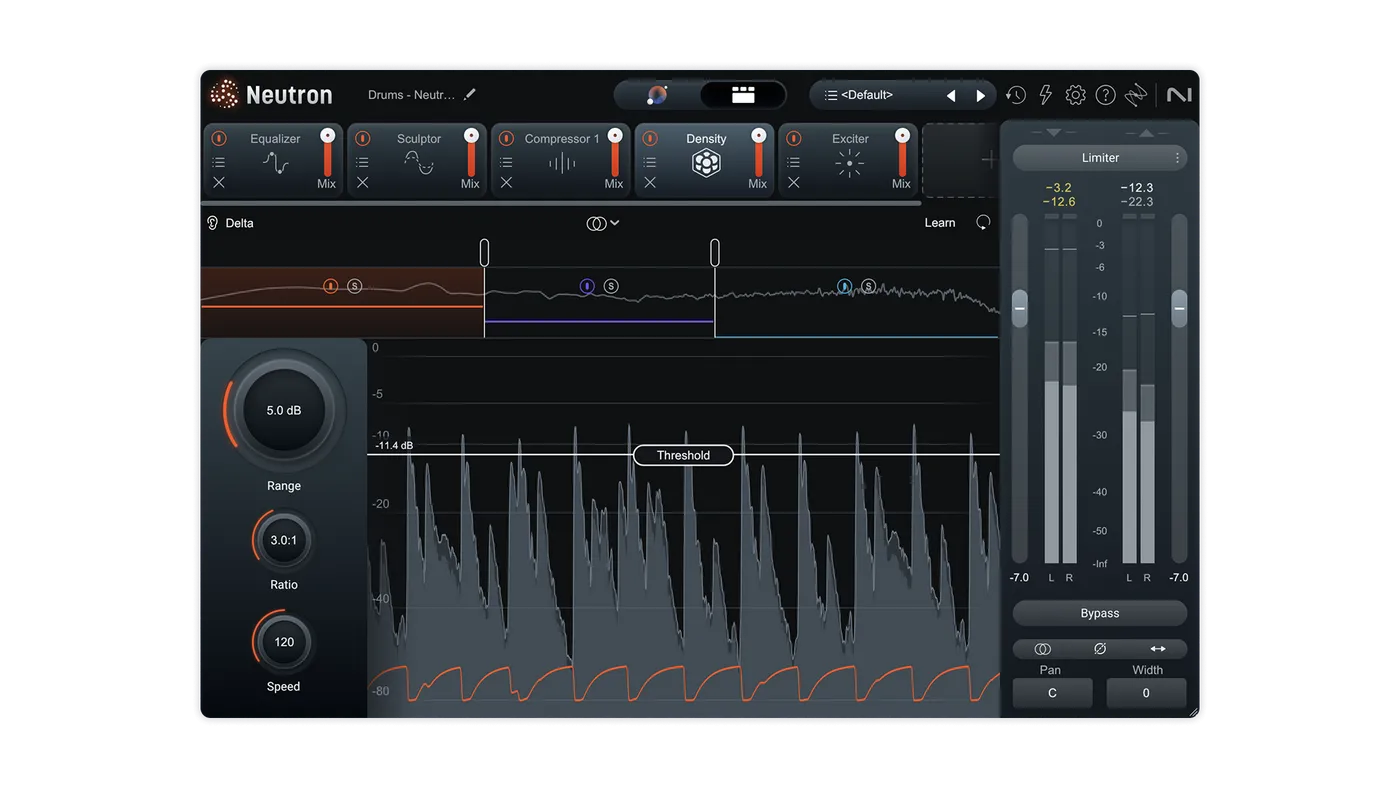Screen dimensions: 1400x788
Task: Click the lightning bolt zero latency icon
Action: tap(1046, 95)
